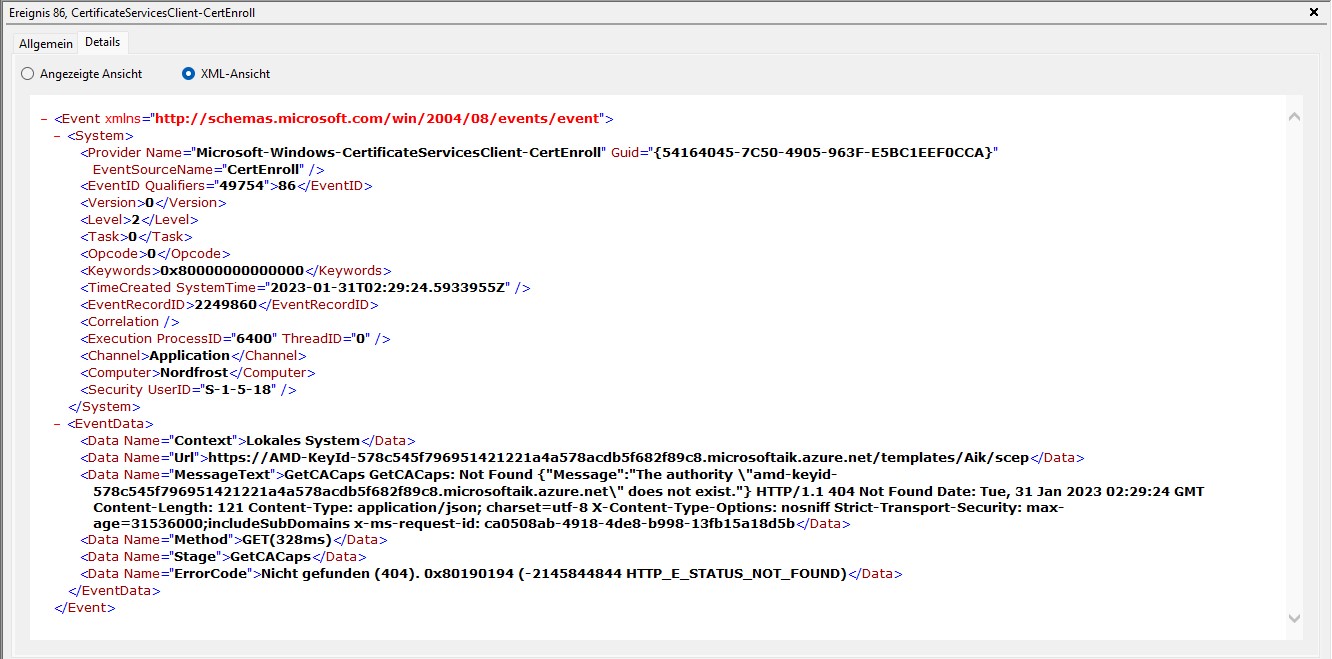1332x659 pixels.
Task: Collapse the EventData node
Action: point(58,424)
